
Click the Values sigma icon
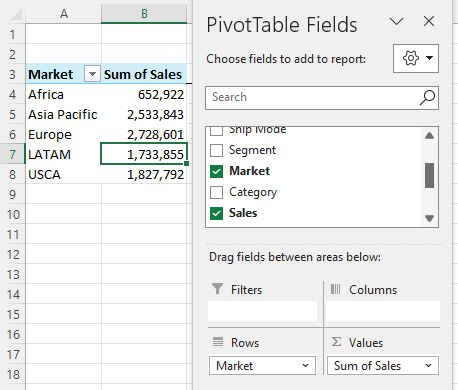[x=336, y=342]
